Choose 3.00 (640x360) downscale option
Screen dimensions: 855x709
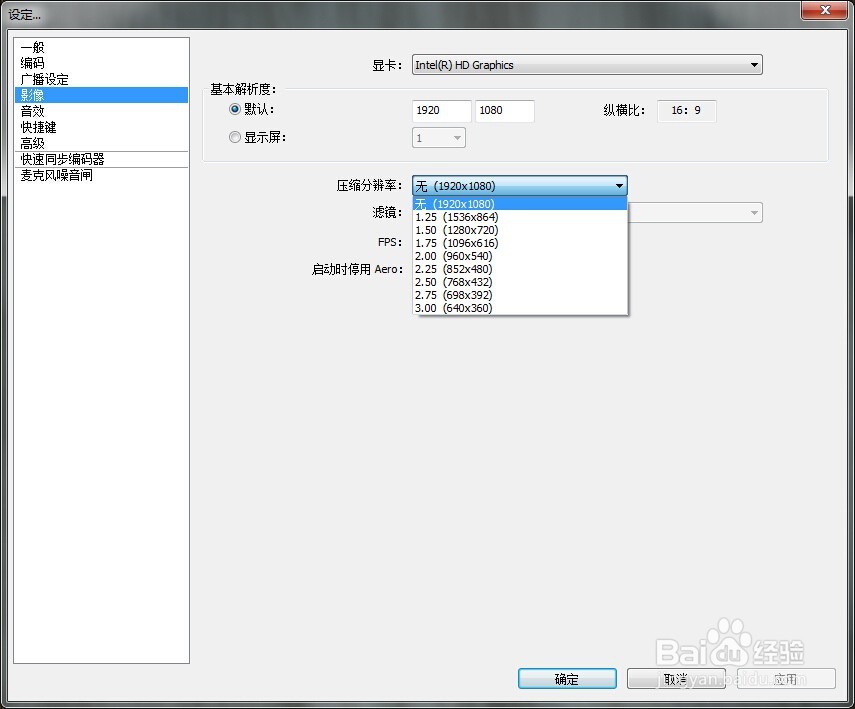click(520, 308)
